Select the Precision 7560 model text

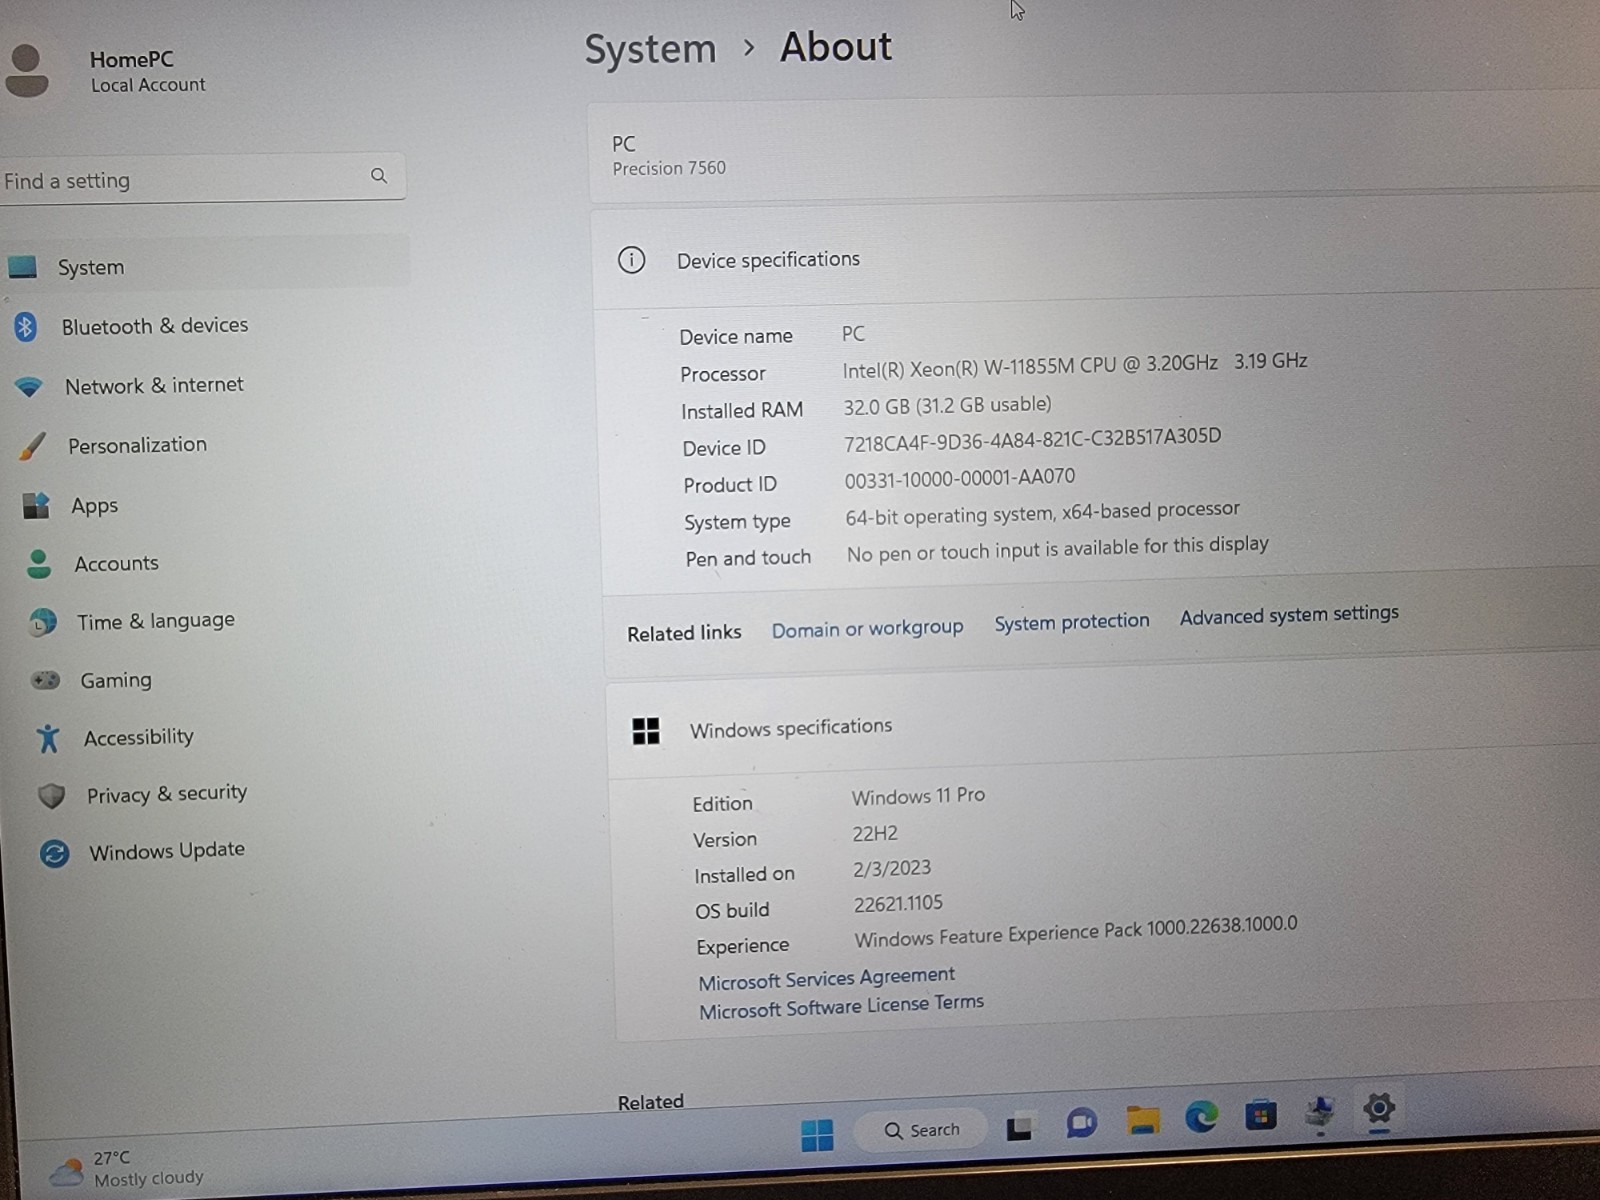pyautogui.click(x=669, y=168)
